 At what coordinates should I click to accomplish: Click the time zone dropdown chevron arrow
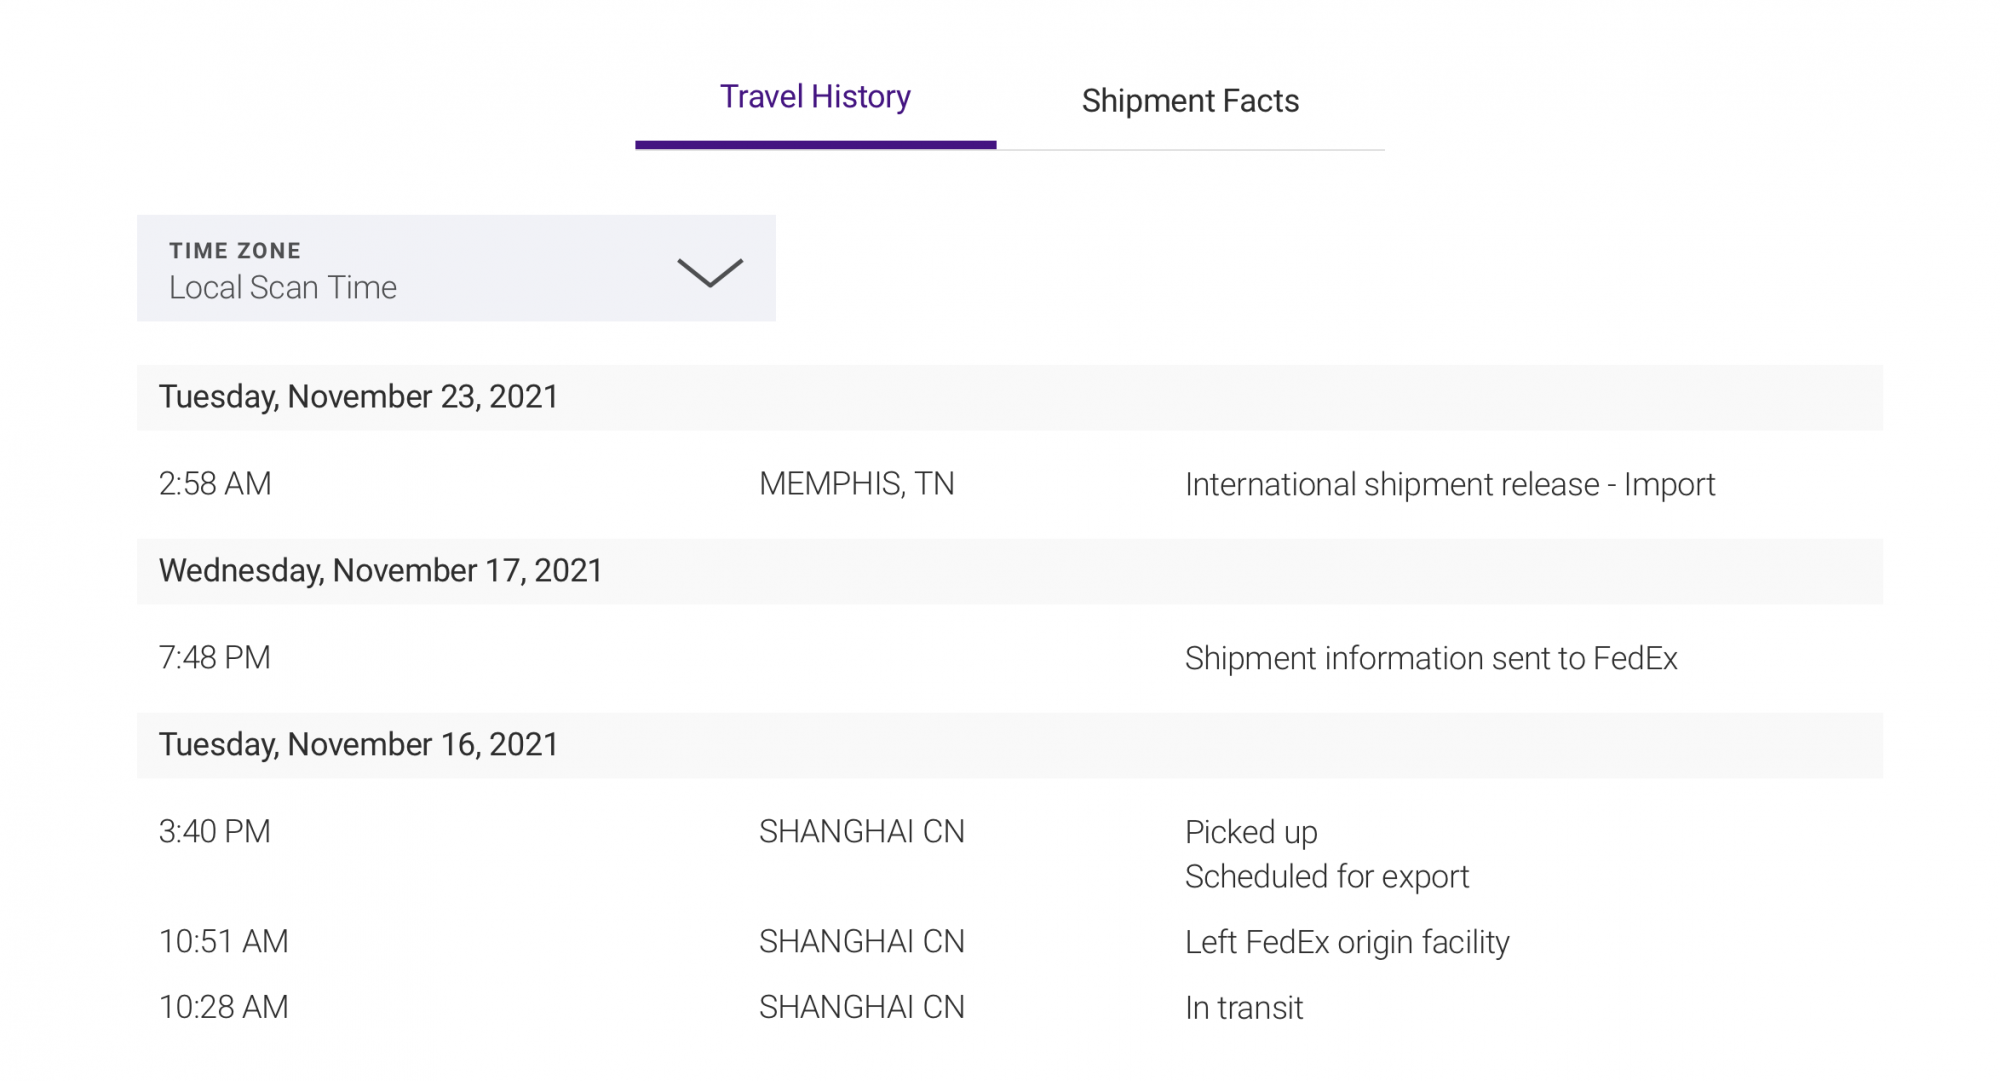710,272
